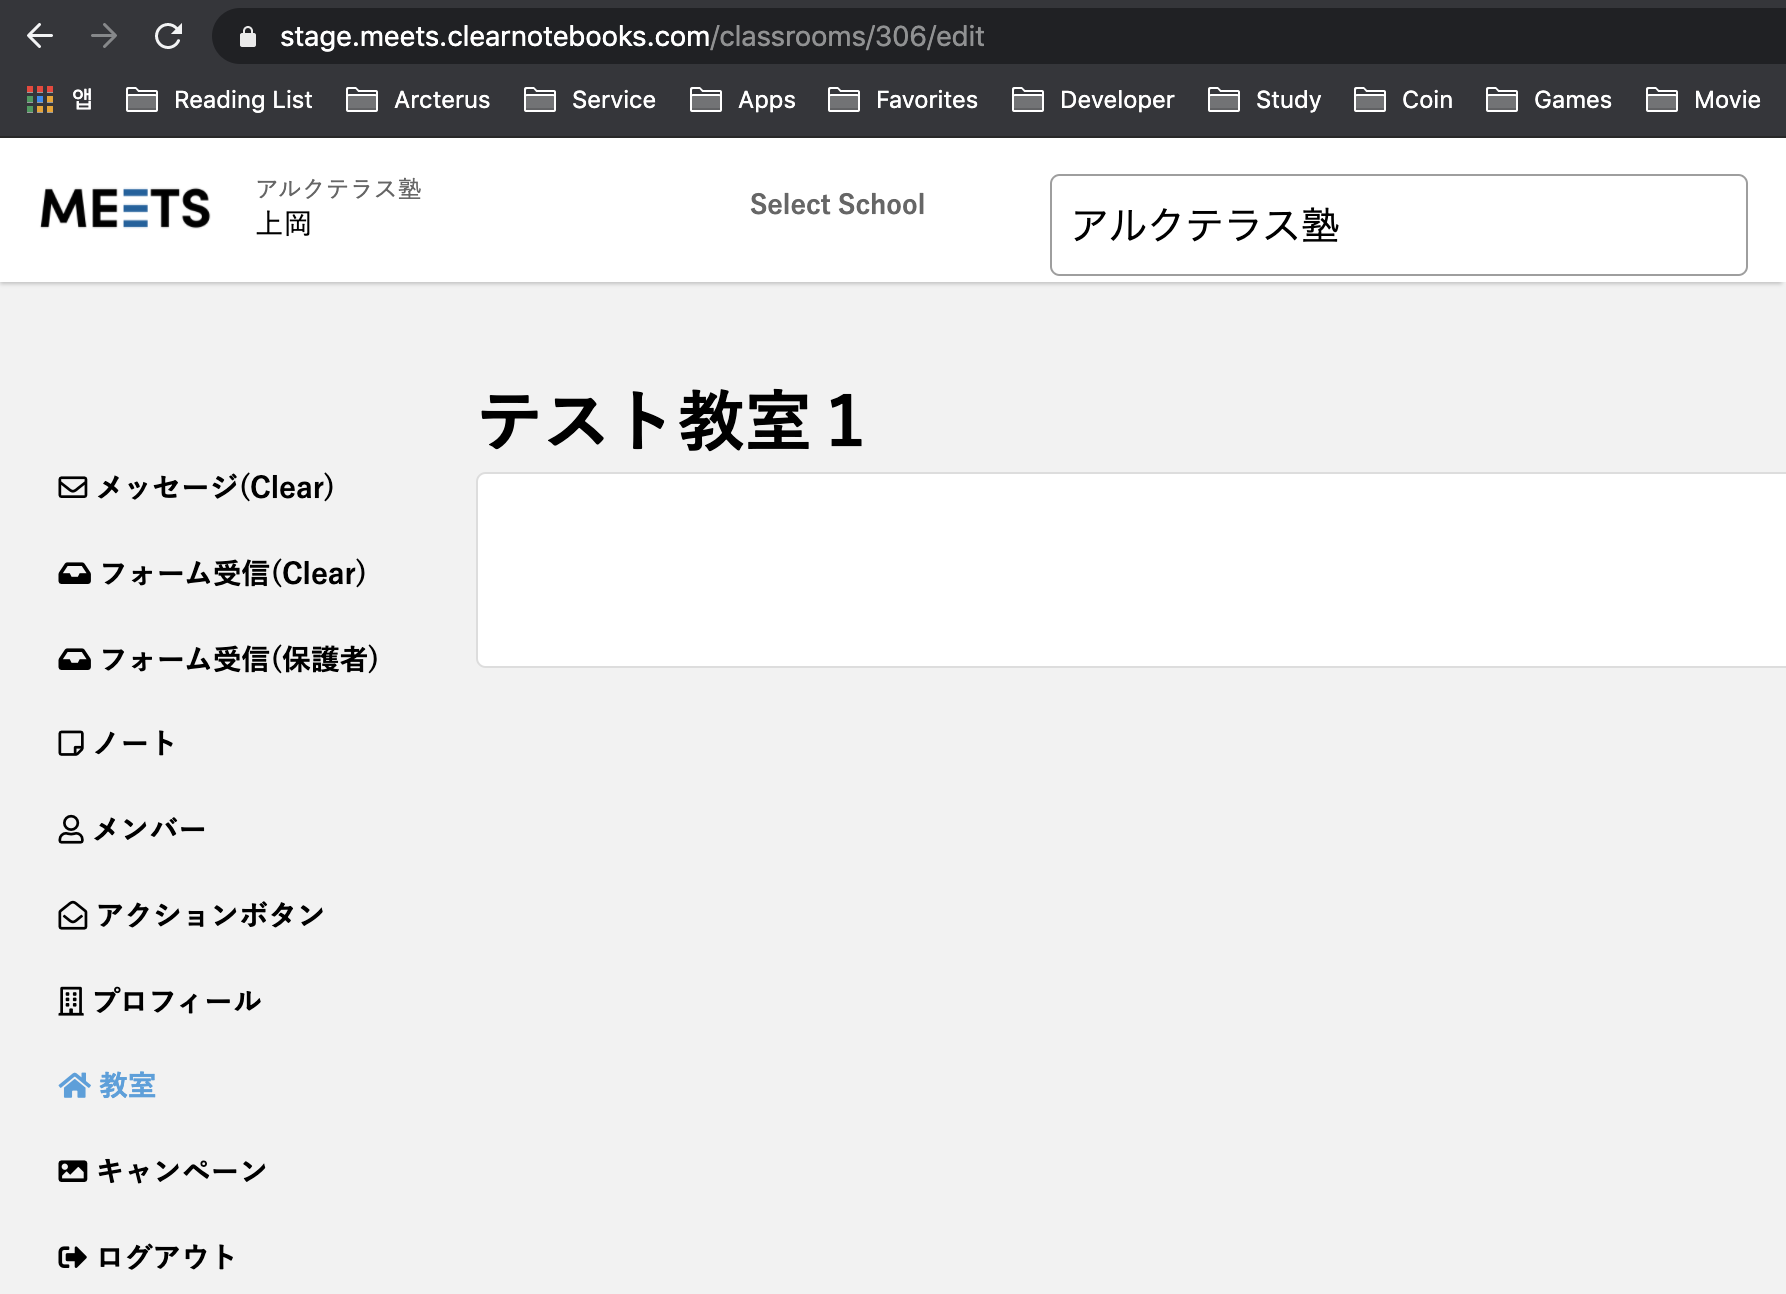Image resolution: width=1786 pixels, height=1294 pixels.
Task: Click the envelope icon beside メッセージ(Clear)
Action: tap(72, 488)
